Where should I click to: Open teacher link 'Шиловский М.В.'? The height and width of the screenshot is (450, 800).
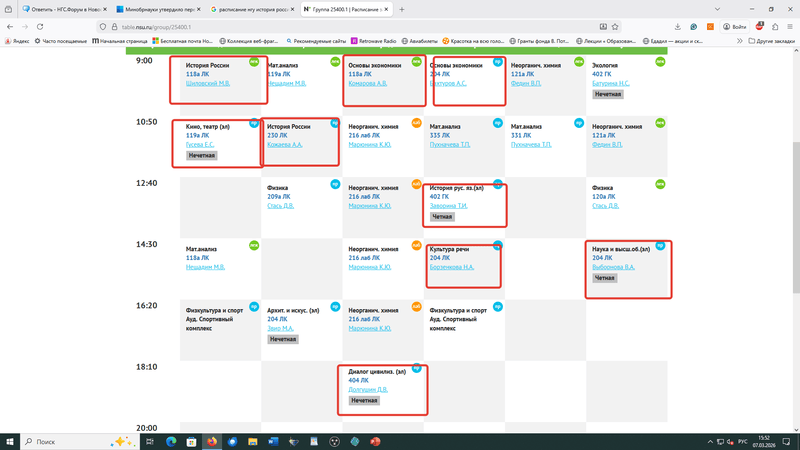click(x=208, y=83)
